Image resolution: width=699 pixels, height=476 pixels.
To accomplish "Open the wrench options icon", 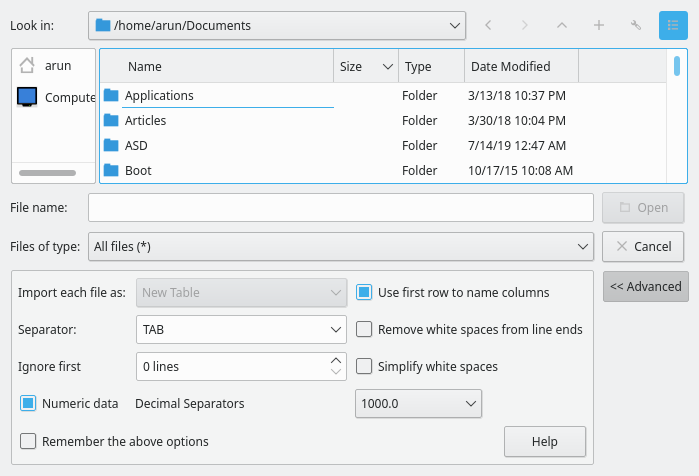I will [x=635, y=25].
